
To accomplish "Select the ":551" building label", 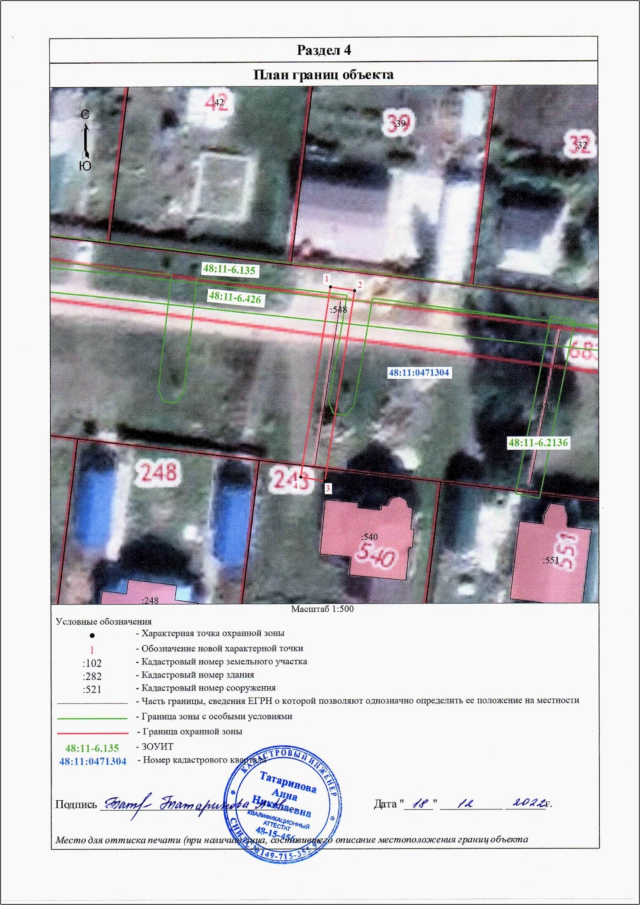I will 553,560.
